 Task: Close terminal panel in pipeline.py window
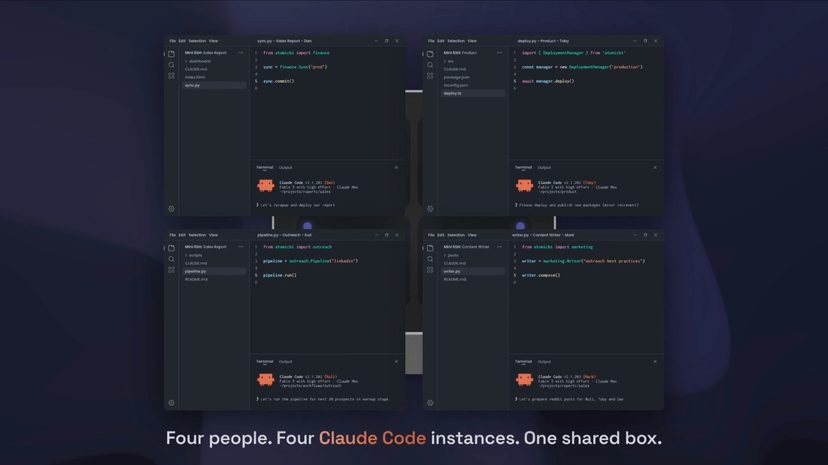click(x=397, y=362)
